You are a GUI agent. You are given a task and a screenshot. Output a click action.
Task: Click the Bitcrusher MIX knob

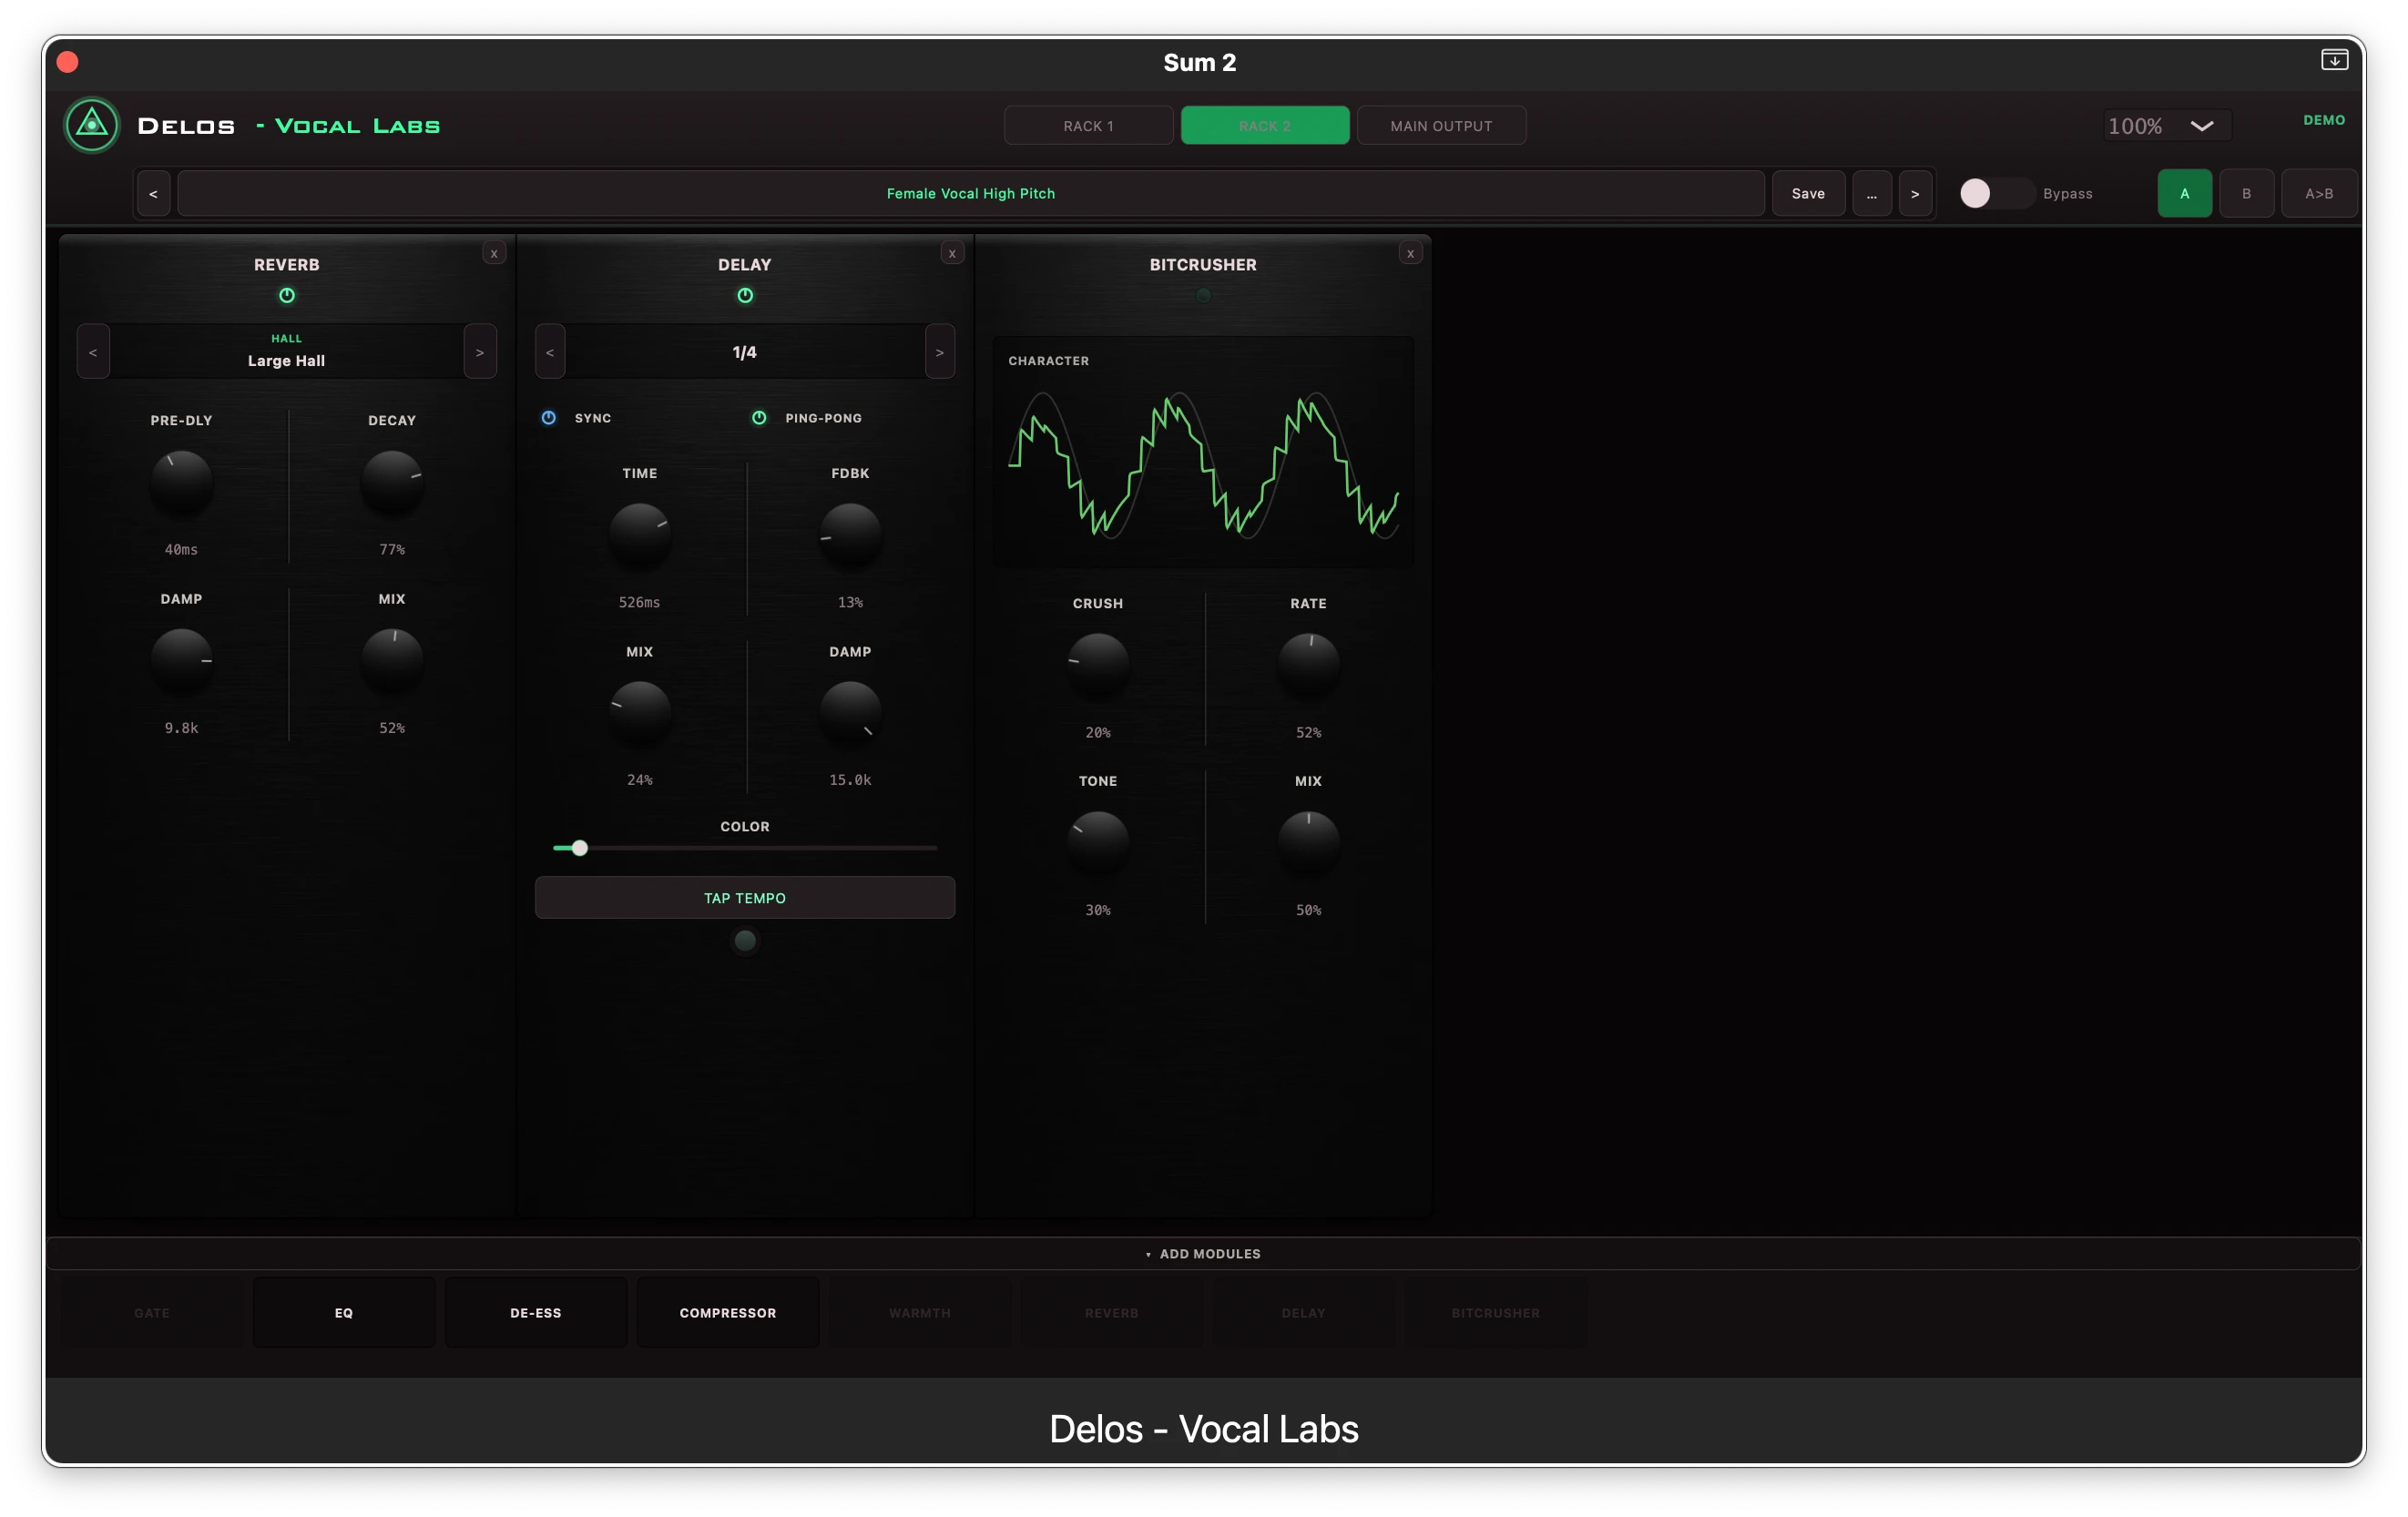pyautogui.click(x=1309, y=843)
